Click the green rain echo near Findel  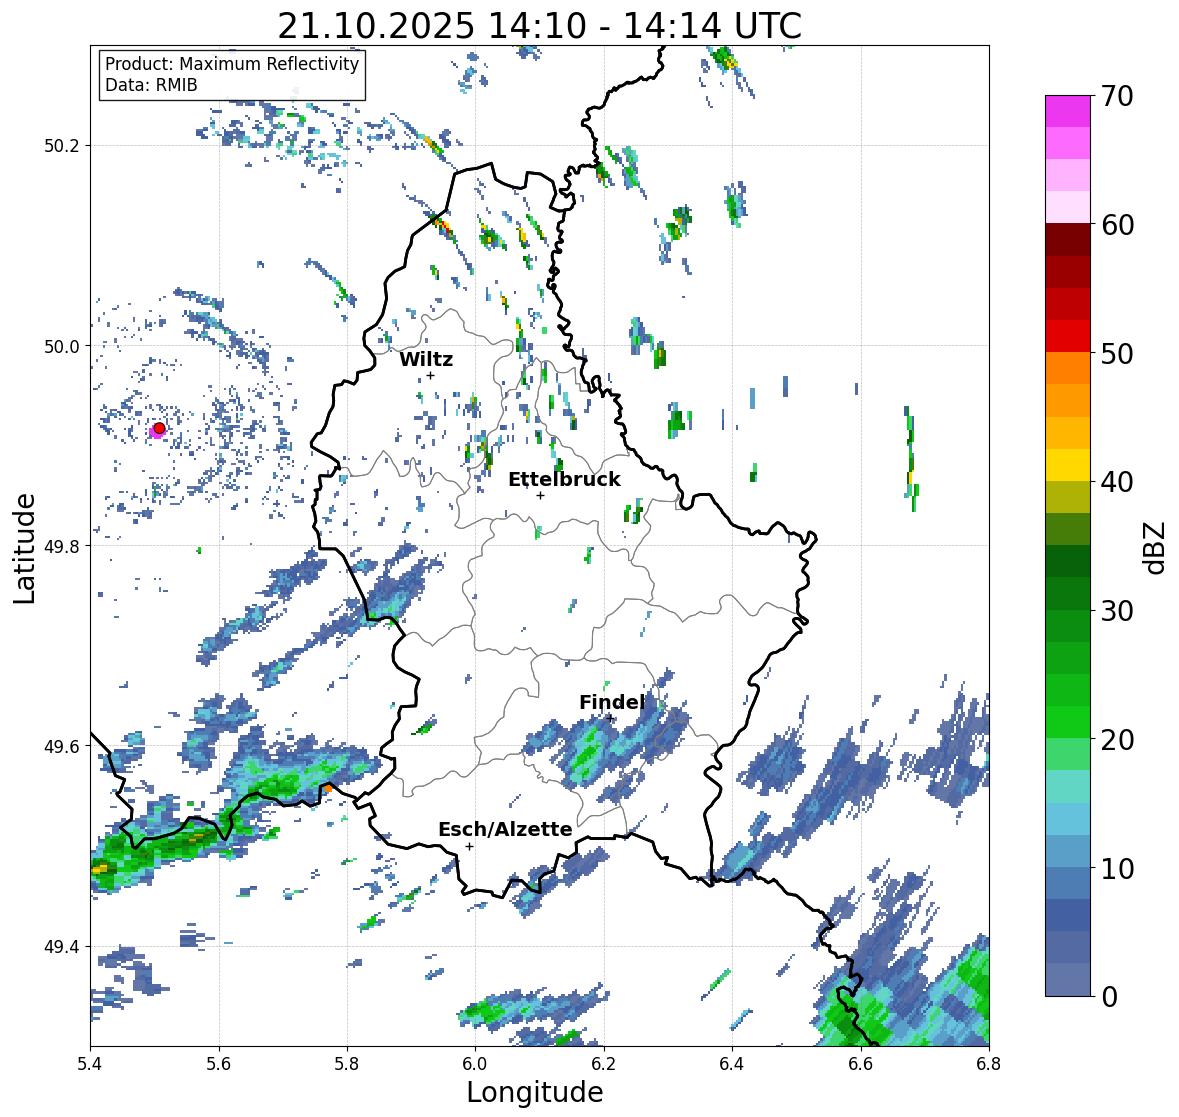click(586, 752)
